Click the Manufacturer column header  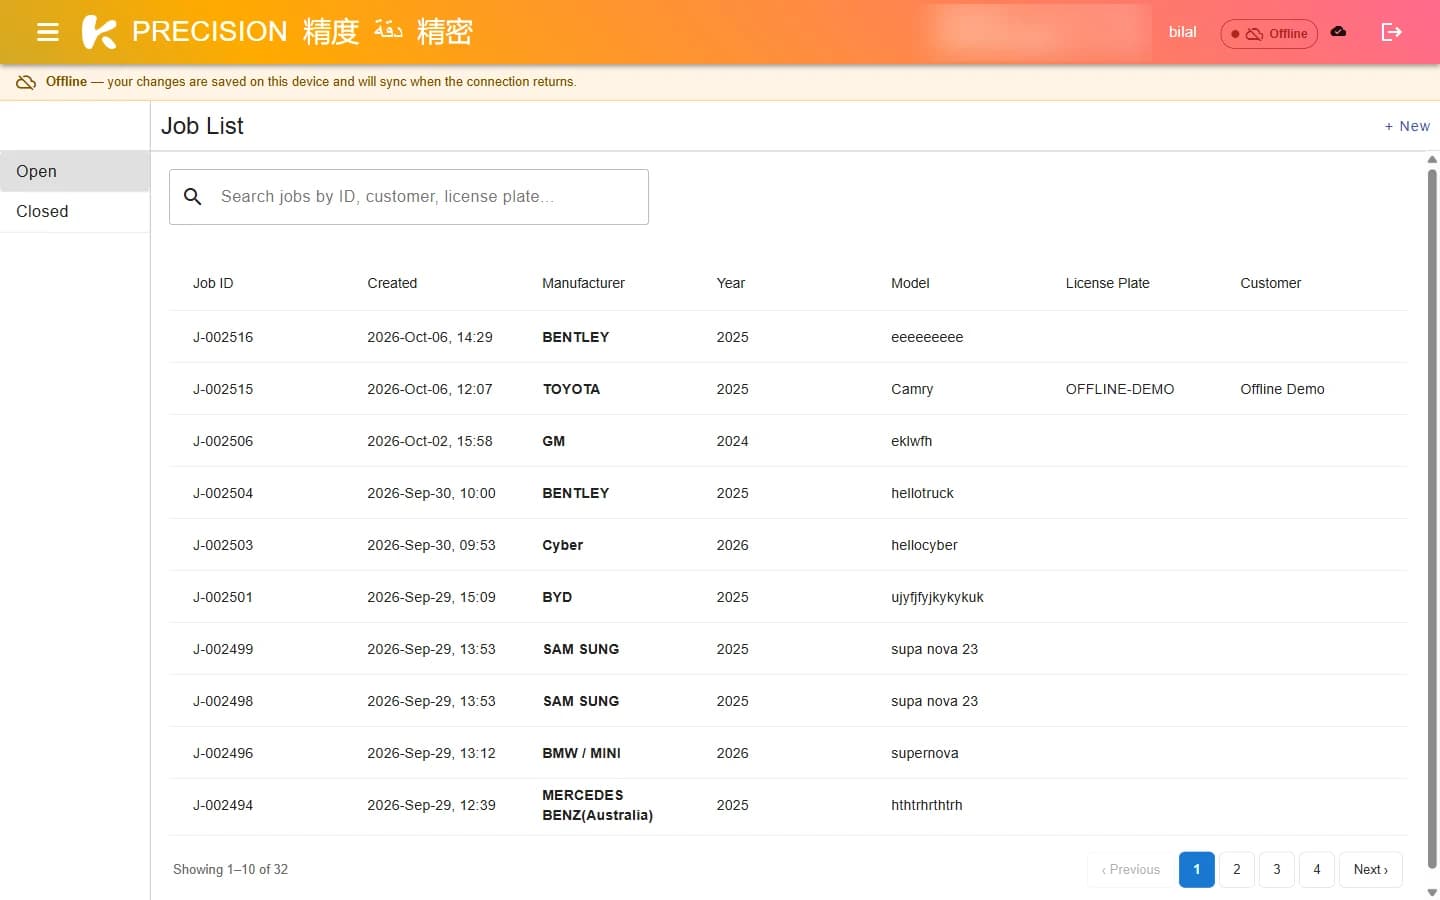(583, 283)
